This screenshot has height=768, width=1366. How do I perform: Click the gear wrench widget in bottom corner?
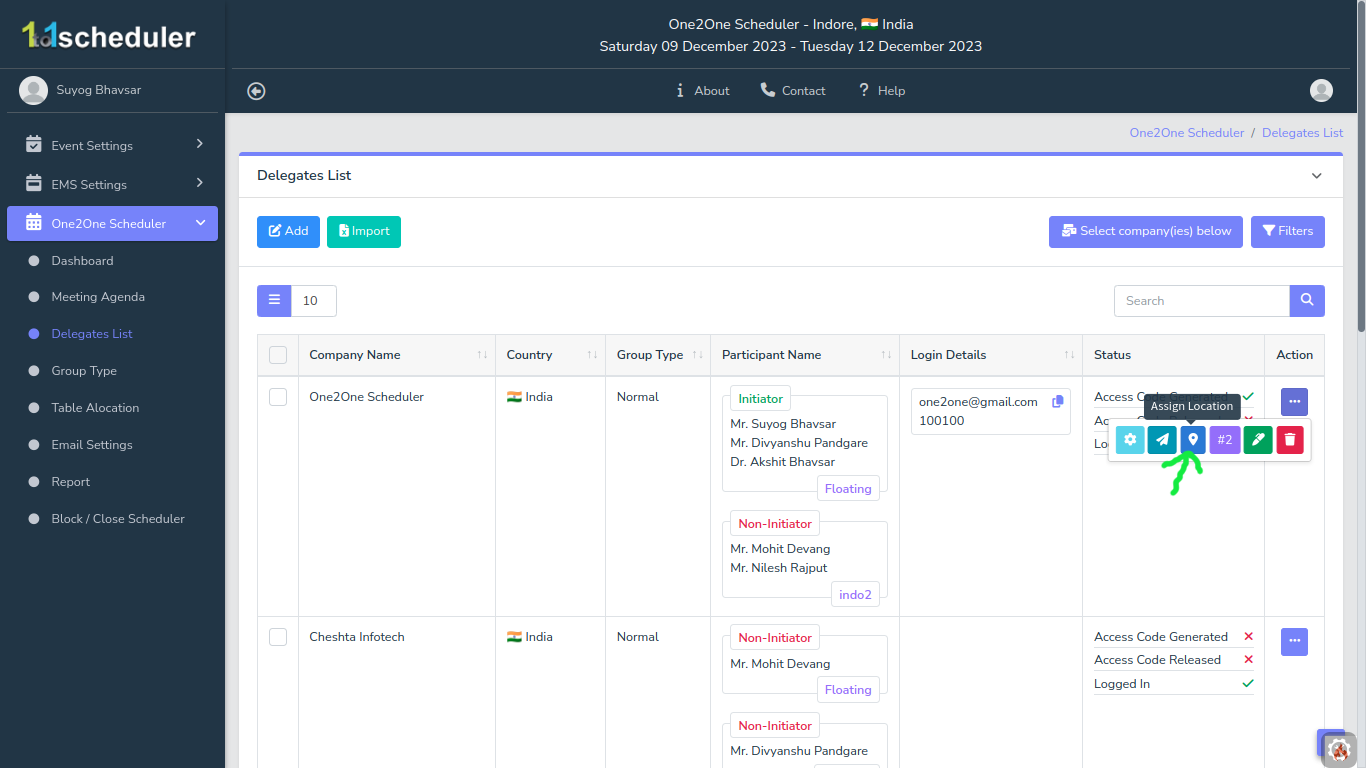point(1339,748)
